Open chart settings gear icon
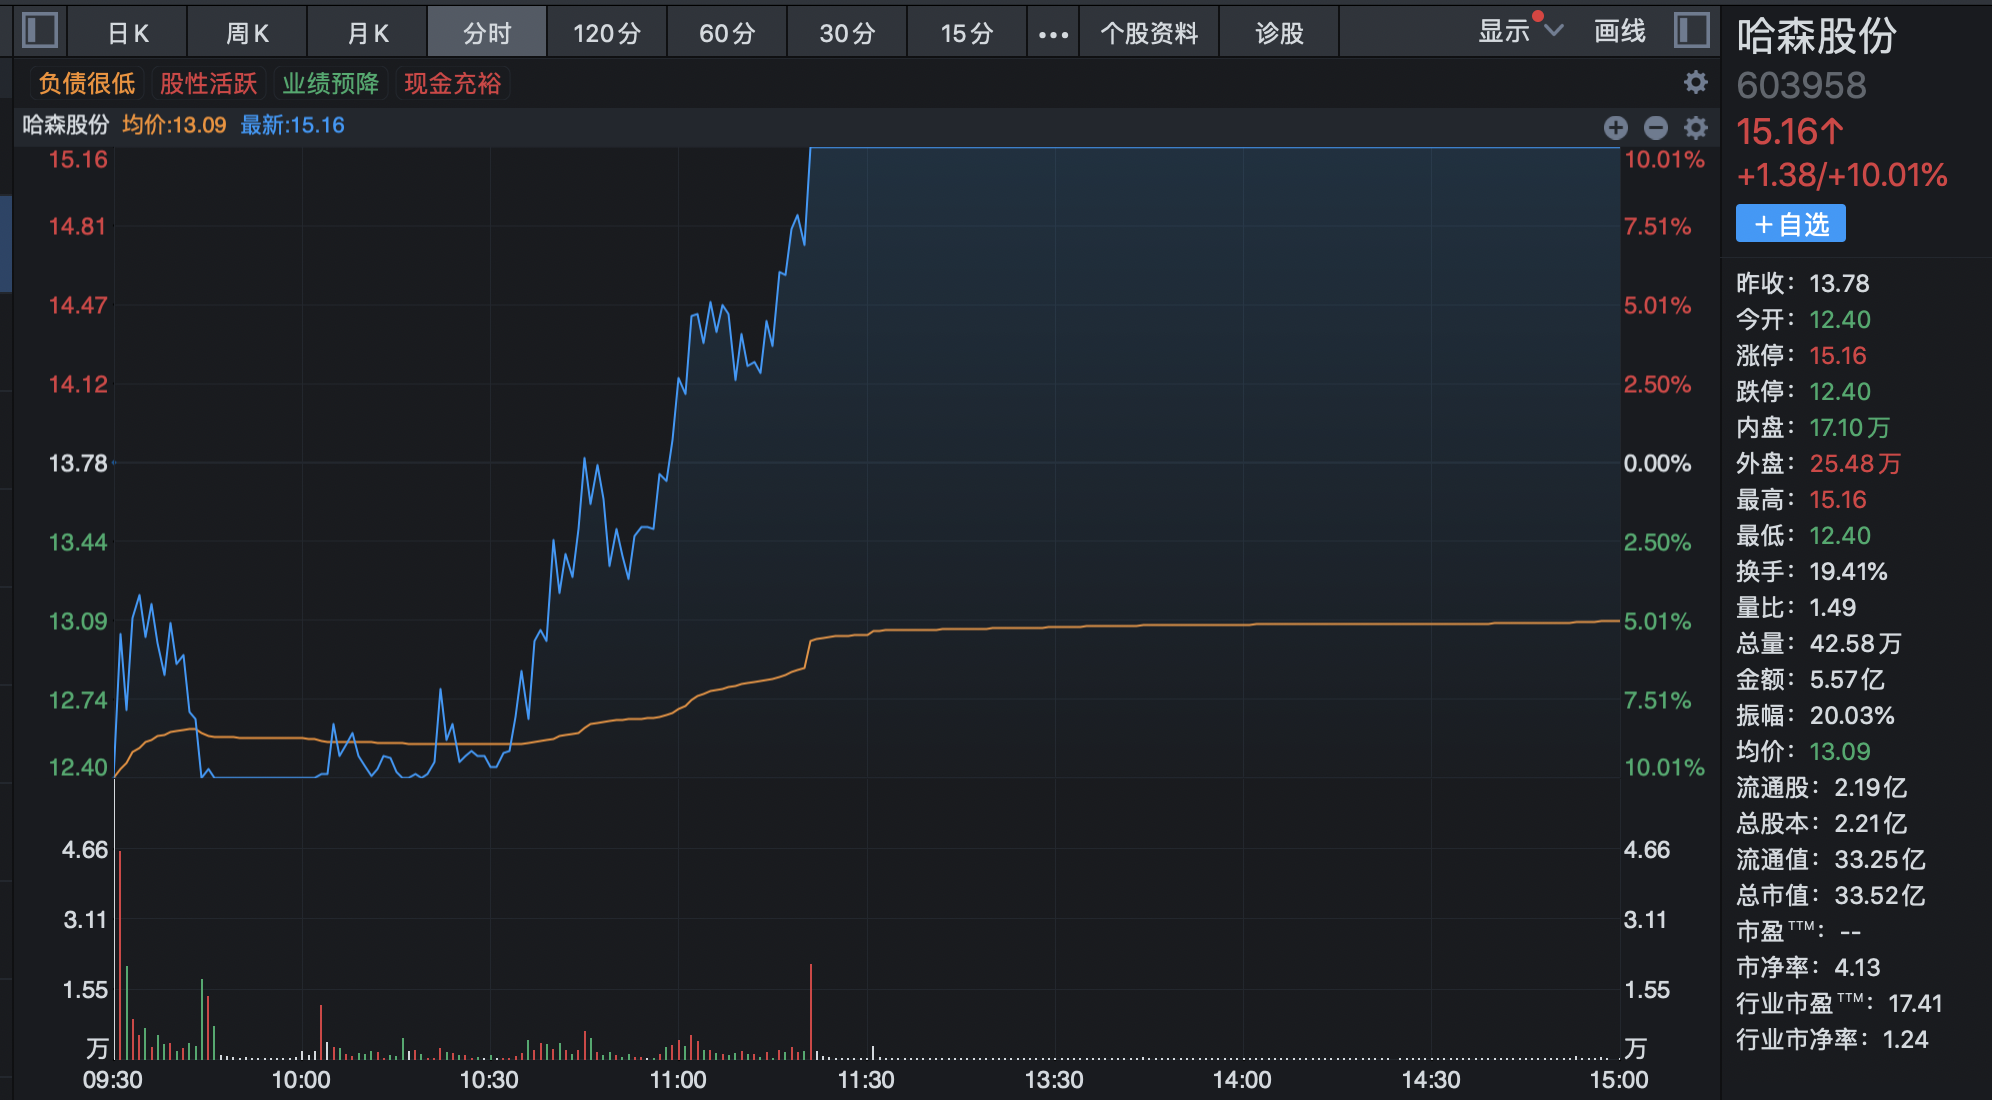The width and height of the screenshot is (1992, 1100). pos(1696,127)
